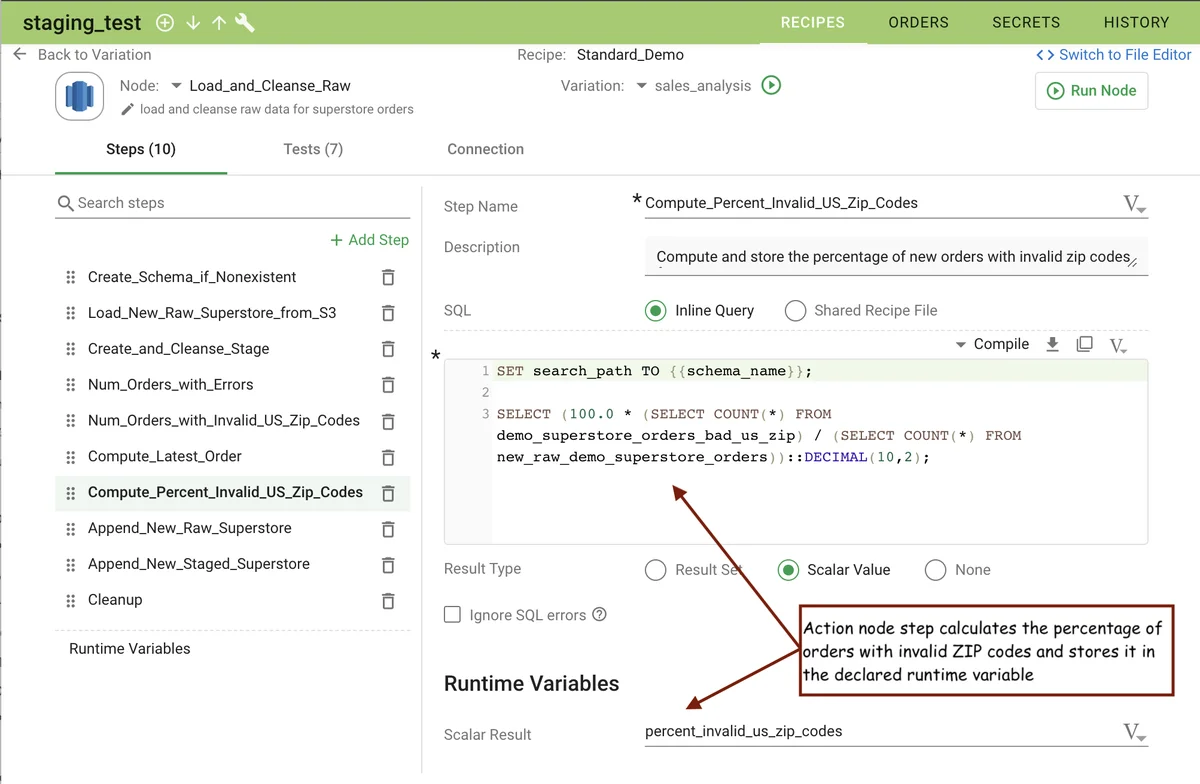The image size is (1200, 784).
Task: Click the wrench settings icon in the header
Action: pyautogui.click(x=245, y=21)
